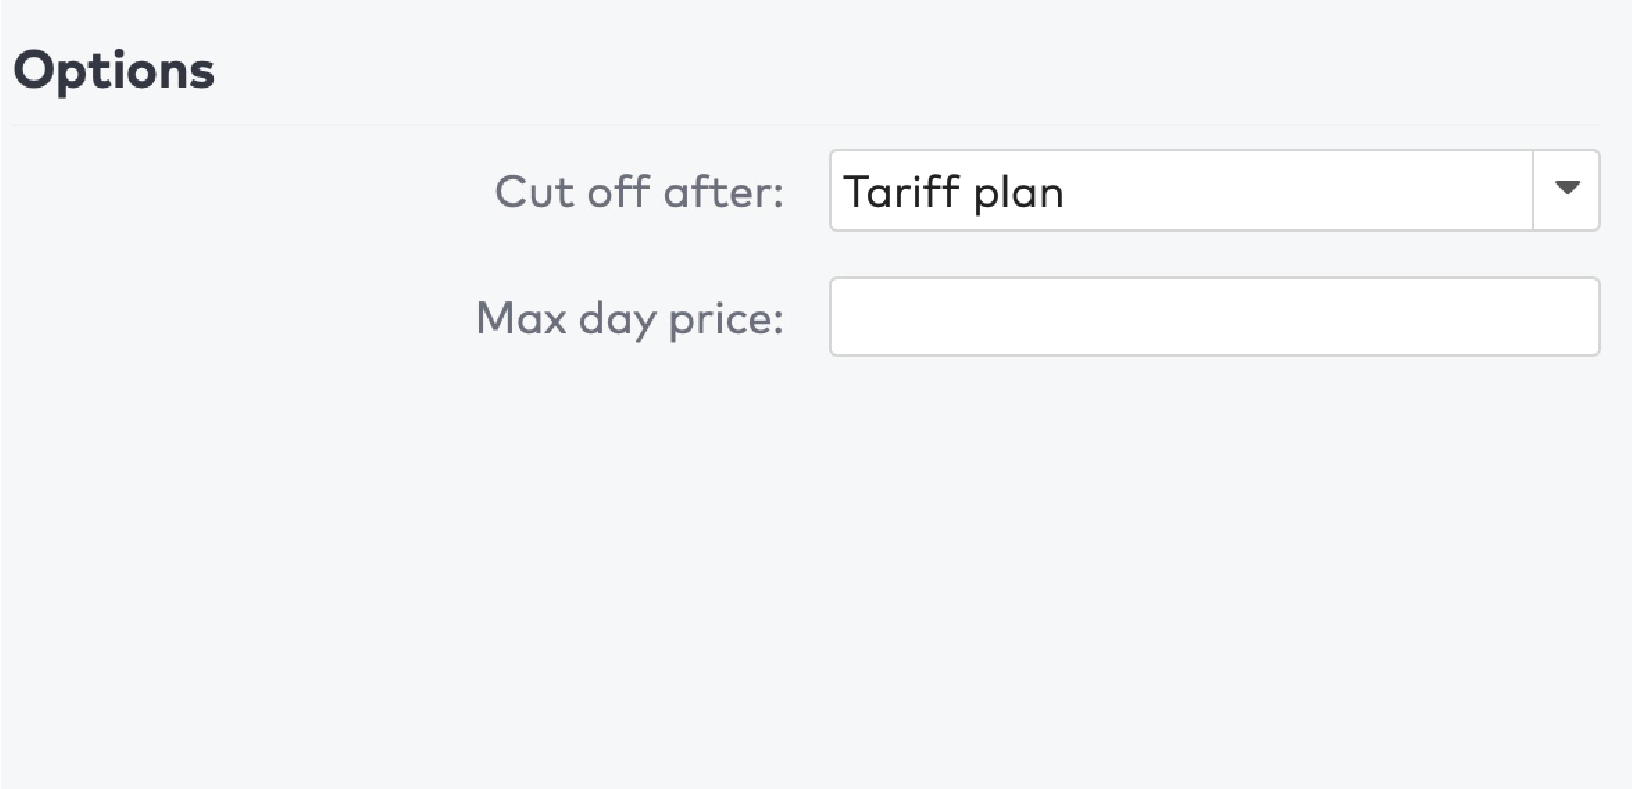Select the Options section heading
The image size is (1632, 789).
pyautogui.click(x=114, y=69)
